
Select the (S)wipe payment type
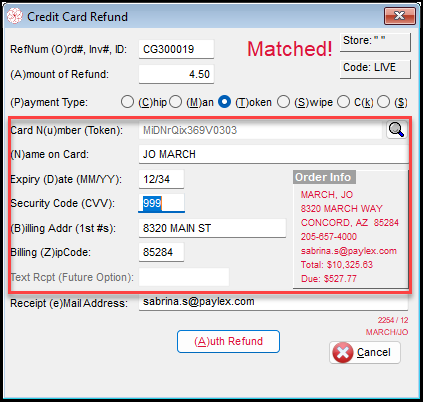pos(283,102)
